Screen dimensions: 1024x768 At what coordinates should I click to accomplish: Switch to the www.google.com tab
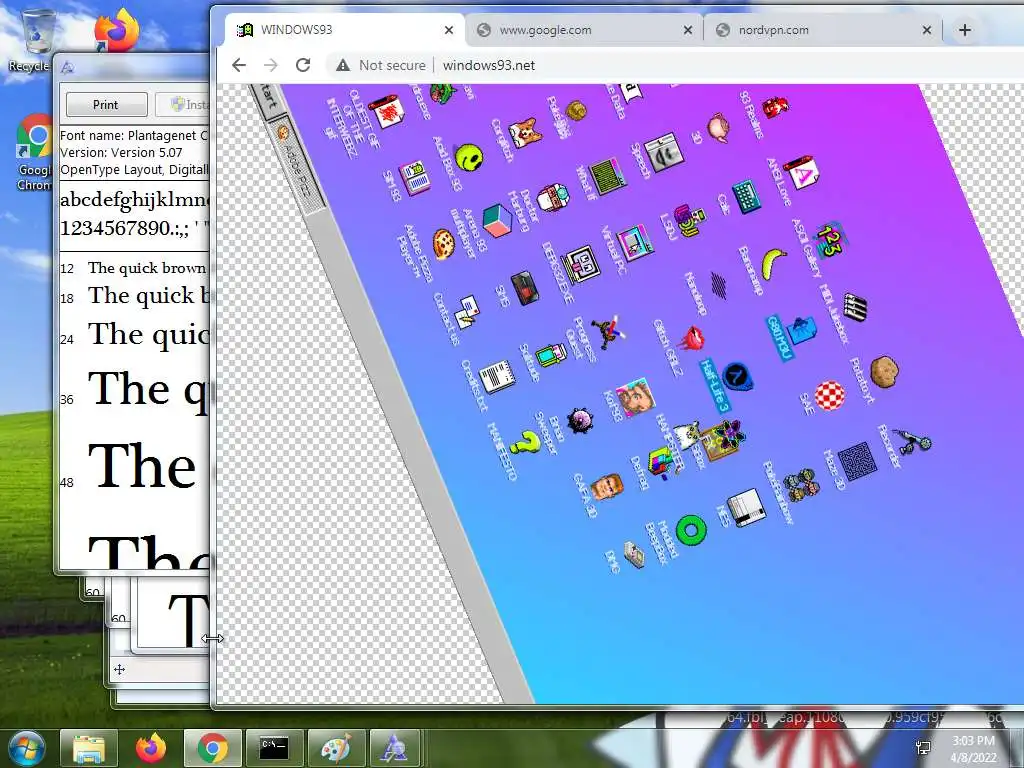(584, 30)
